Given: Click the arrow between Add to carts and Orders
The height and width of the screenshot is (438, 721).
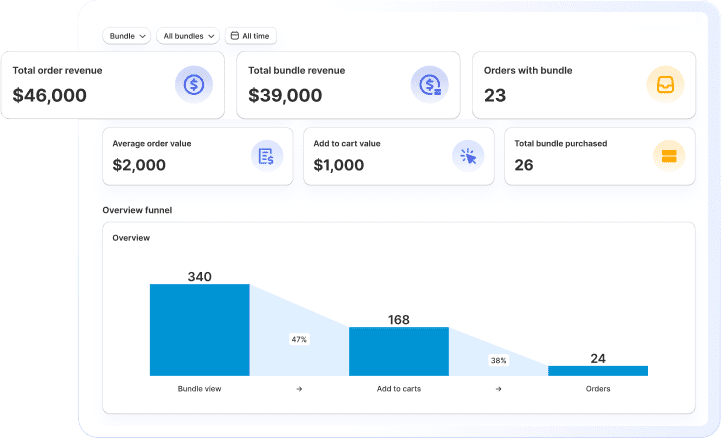Looking at the screenshot, I should pyautogui.click(x=498, y=389).
